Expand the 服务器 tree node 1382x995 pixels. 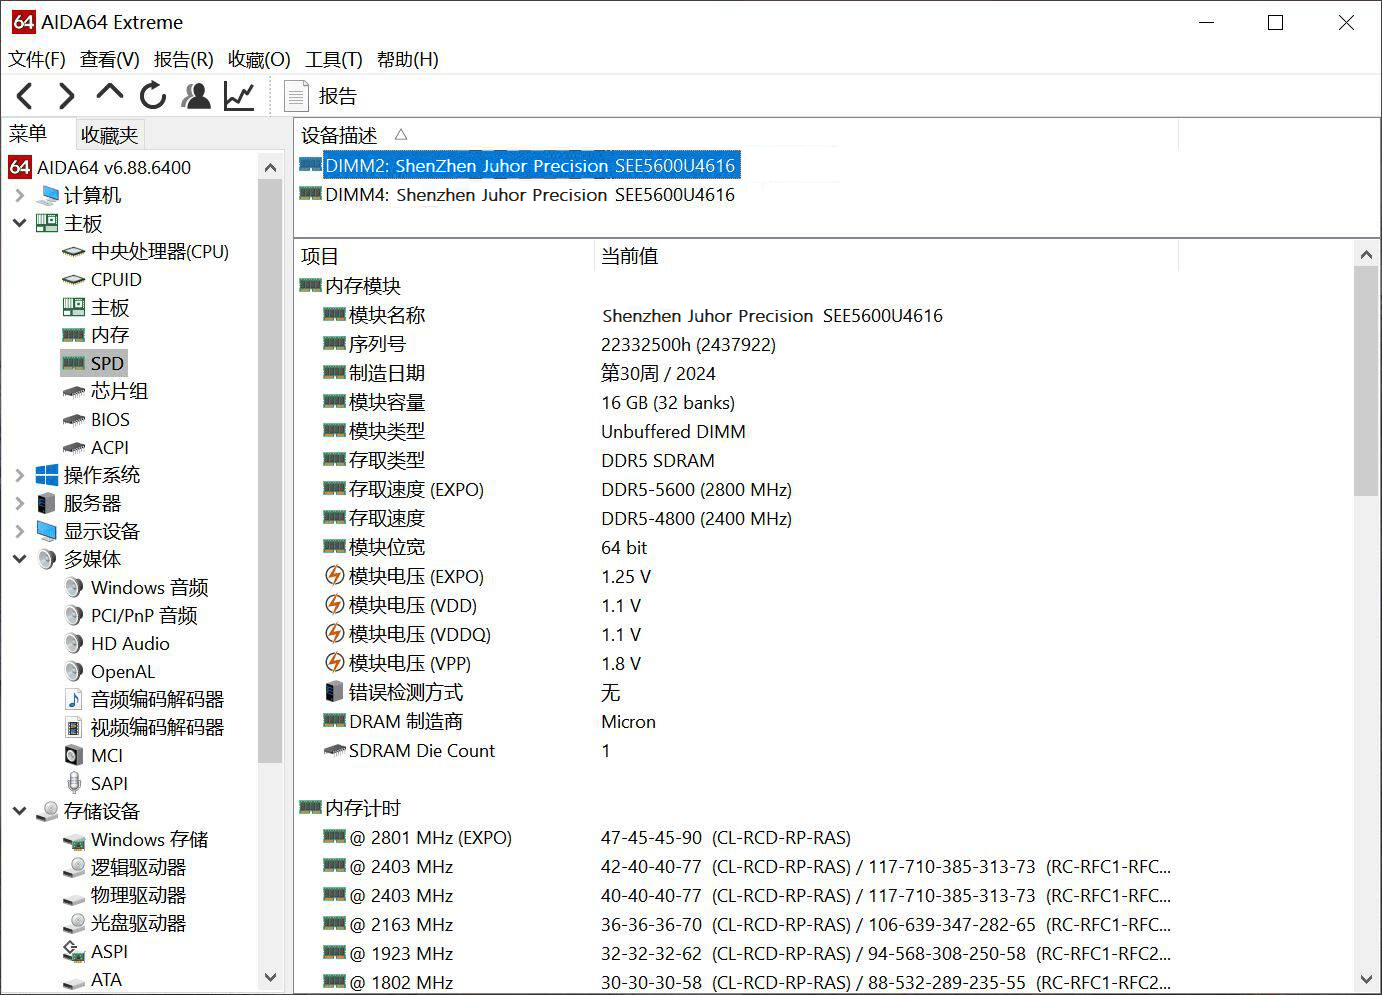pos(19,503)
